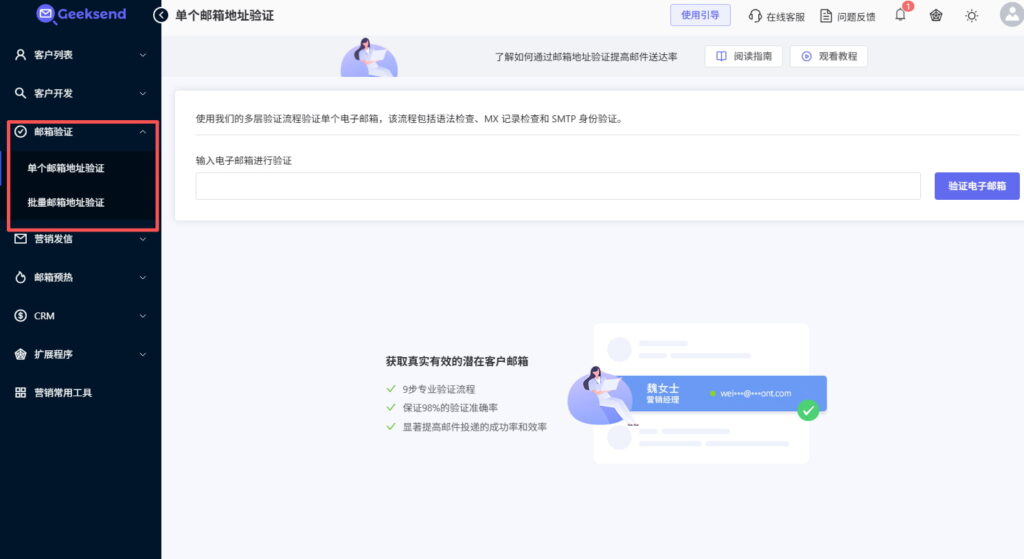1024x559 pixels.
Task: Expand the 客户列表 chevron
Action: (x=142, y=55)
